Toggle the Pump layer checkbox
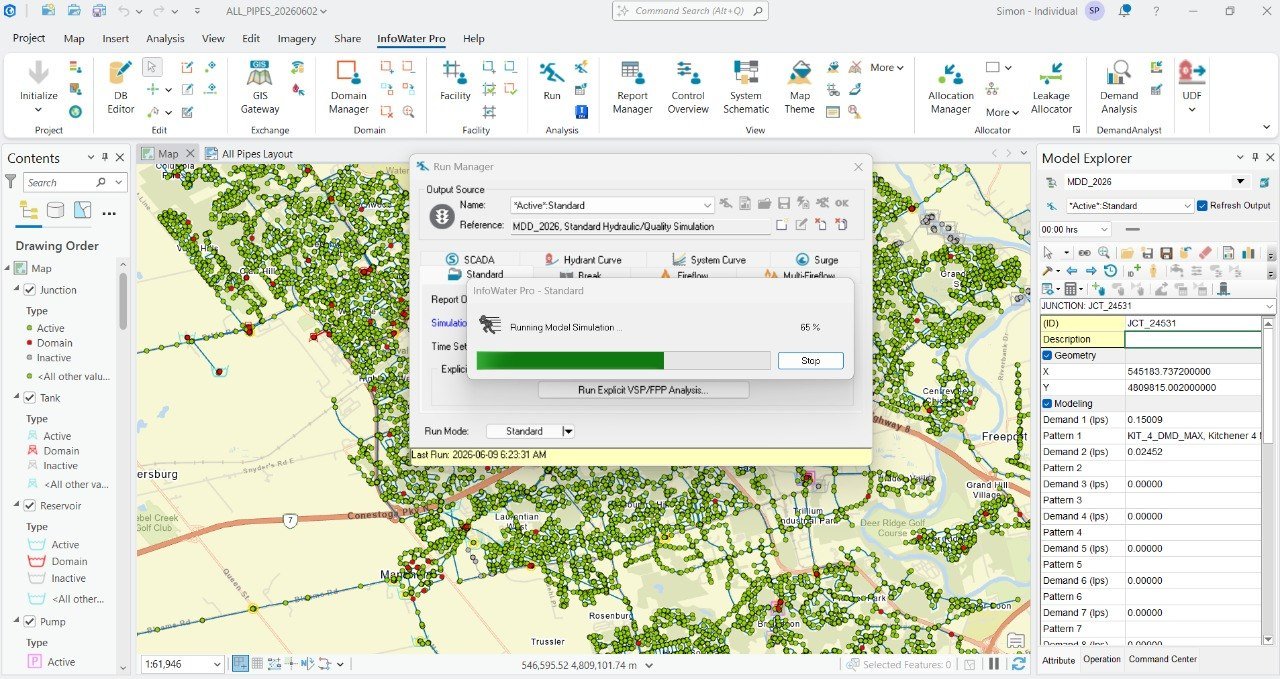The height and width of the screenshot is (679, 1280). [x=30, y=622]
